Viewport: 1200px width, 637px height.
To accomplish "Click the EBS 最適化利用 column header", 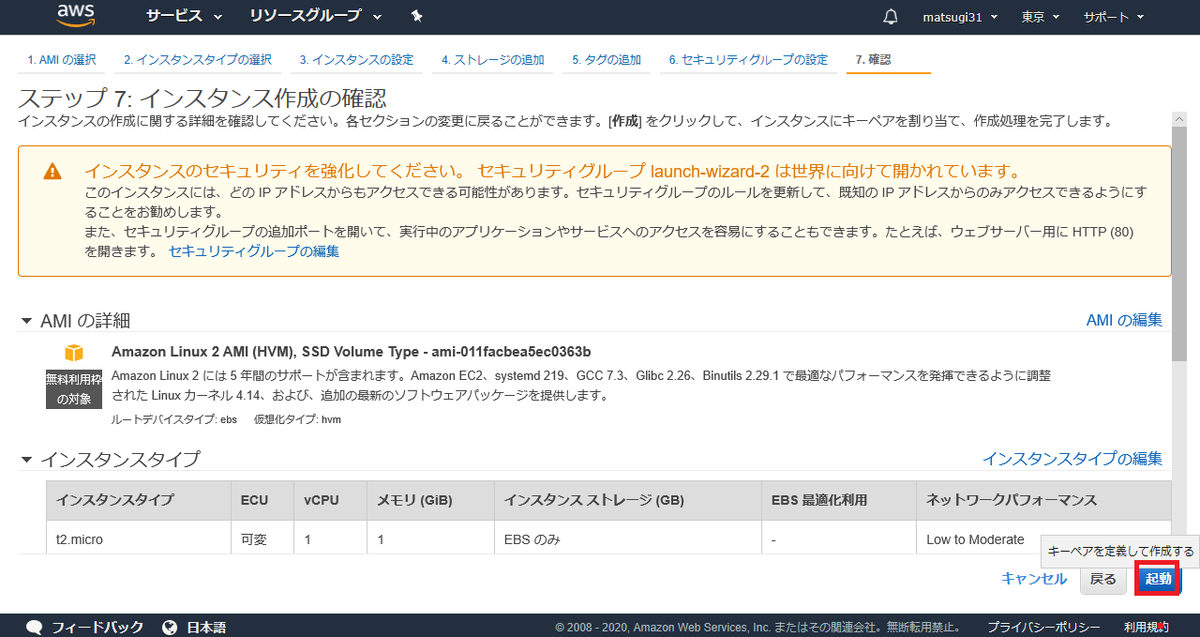I will pyautogui.click(x=839, y=500).
